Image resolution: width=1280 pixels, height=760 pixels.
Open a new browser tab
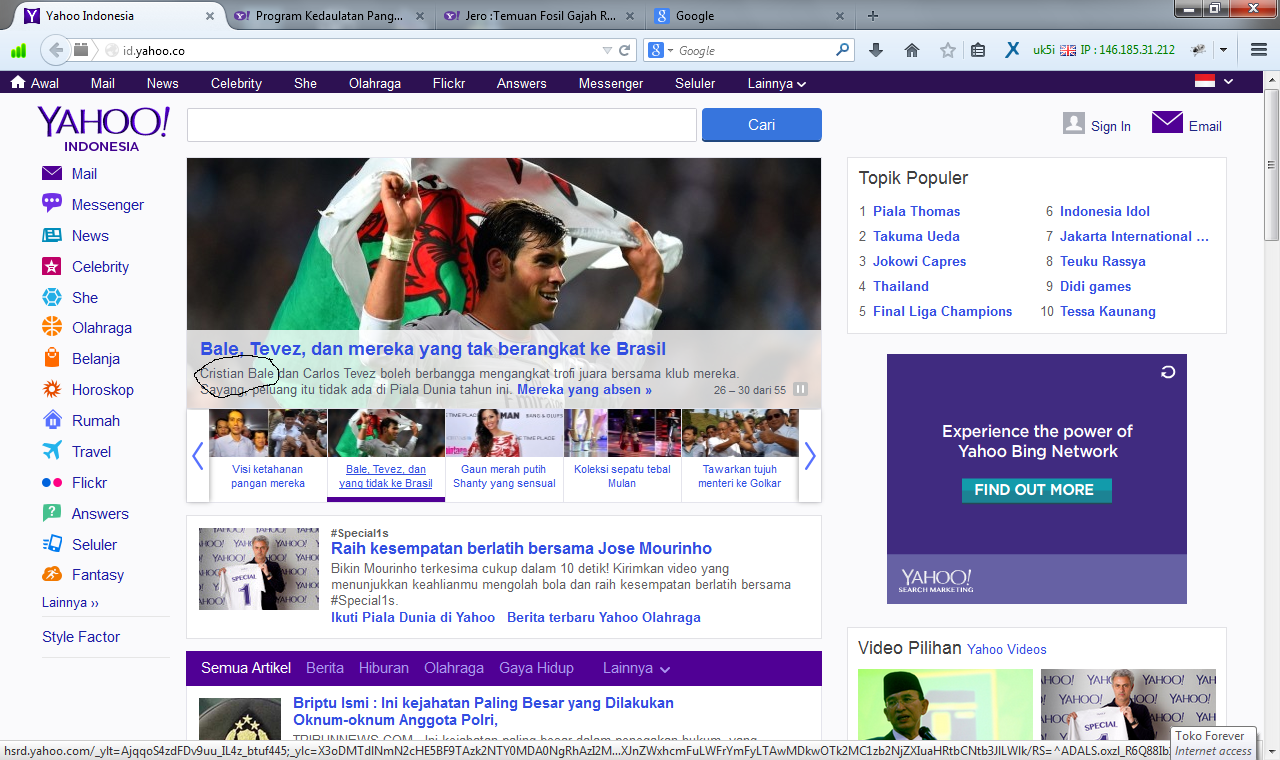tap(872, 16)
